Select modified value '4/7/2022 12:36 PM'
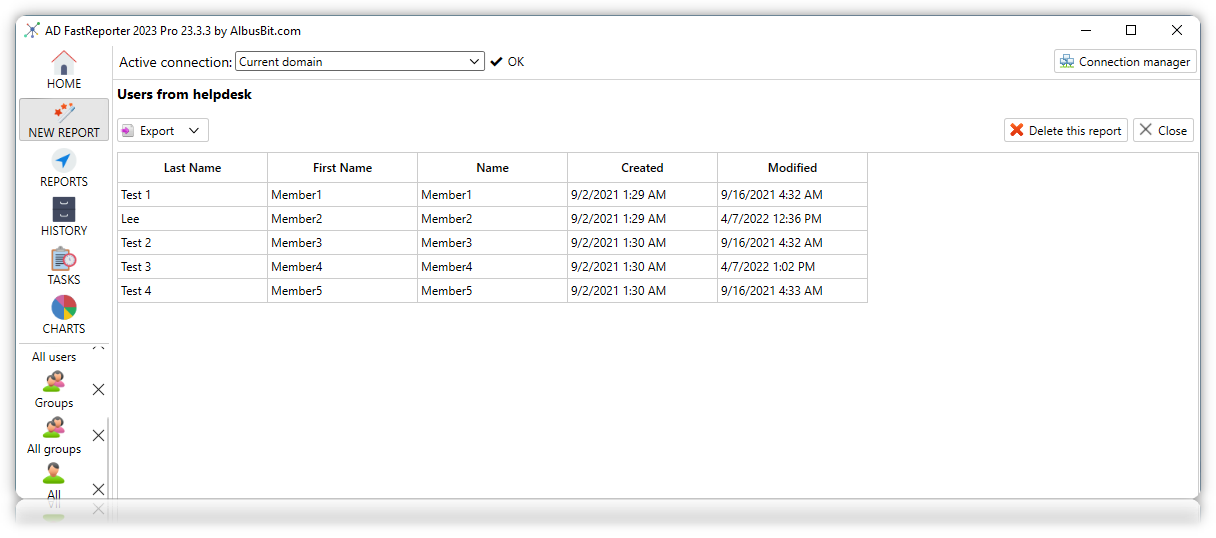Screen dimensions: 1216x538 793,219
